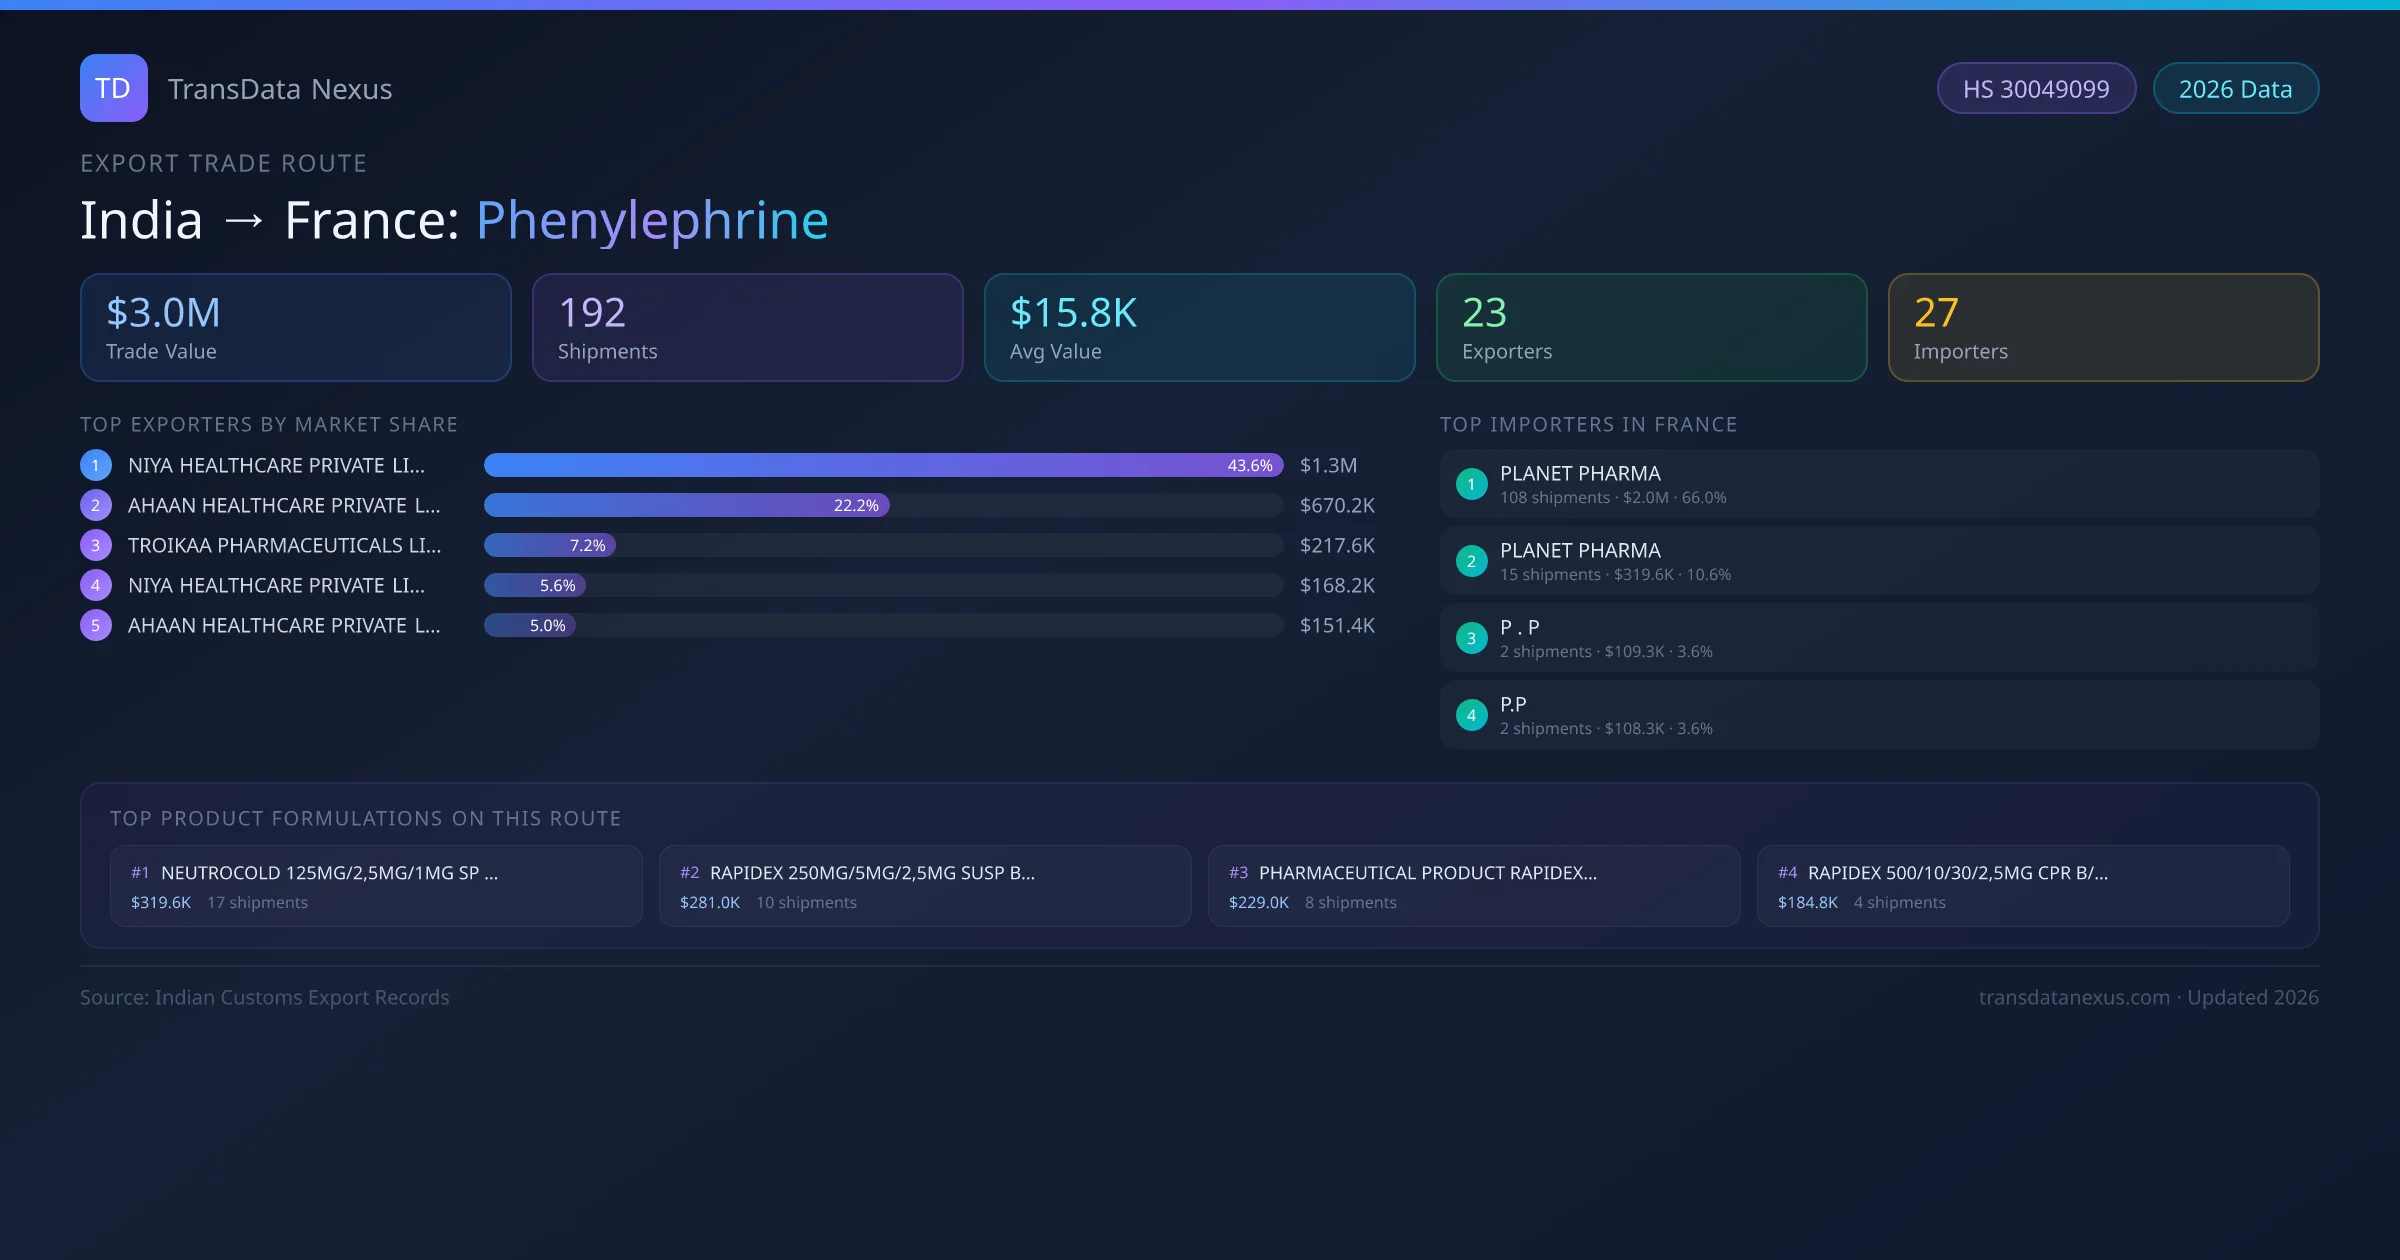Select the 27 Importers card
Viewport: 2400px width, 1260px height.
pyautogui.click(x=2103, y=327)
